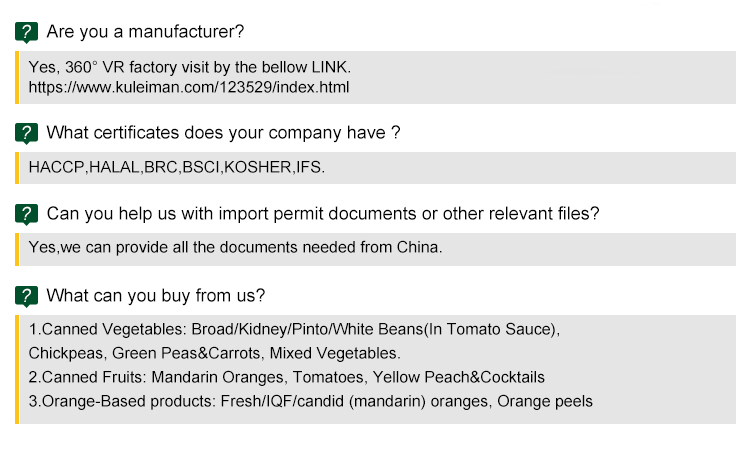Click the word 'KOSHER' in certificates answer
750x453 pixels.
tap(258, 167)
